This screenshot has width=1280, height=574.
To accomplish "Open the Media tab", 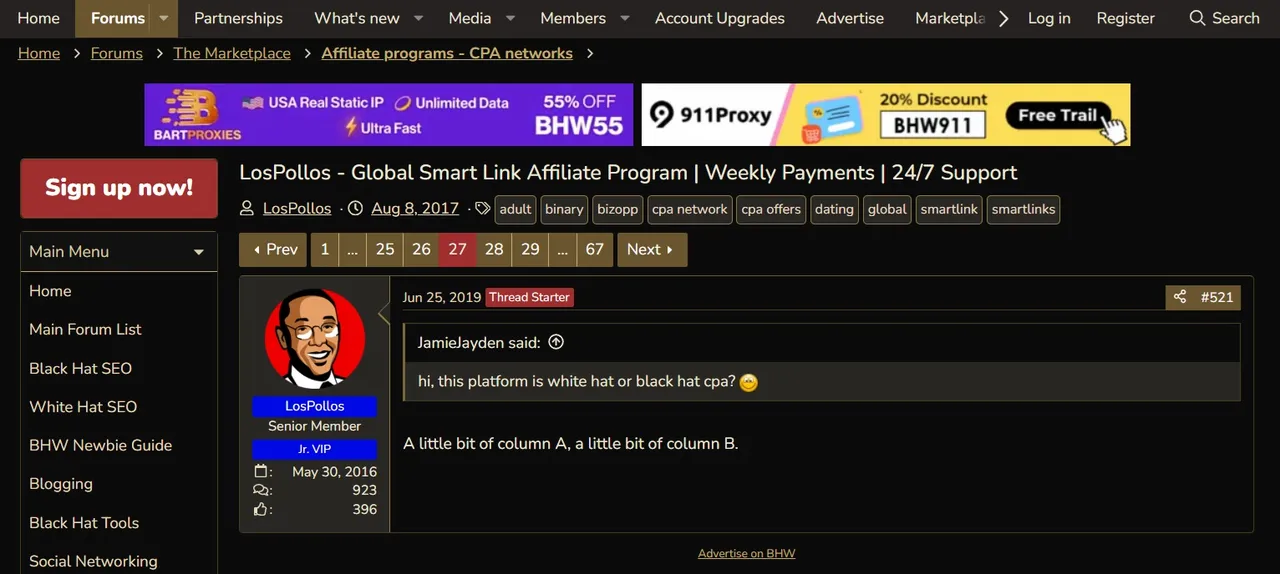I will [470, 18].
